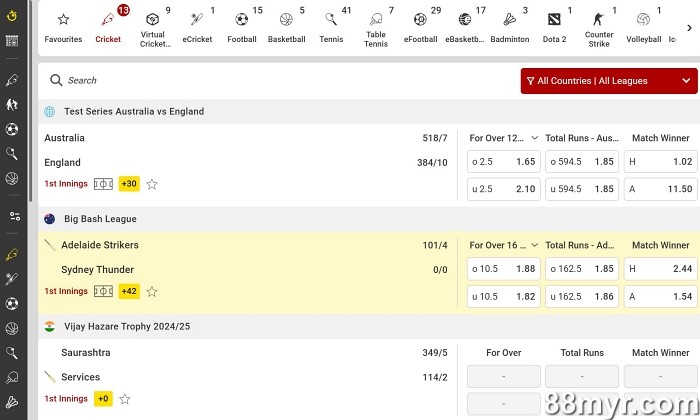Bet over 2.5 at 1.65 odds
700x420 pixels.
(x=504, y=162)
